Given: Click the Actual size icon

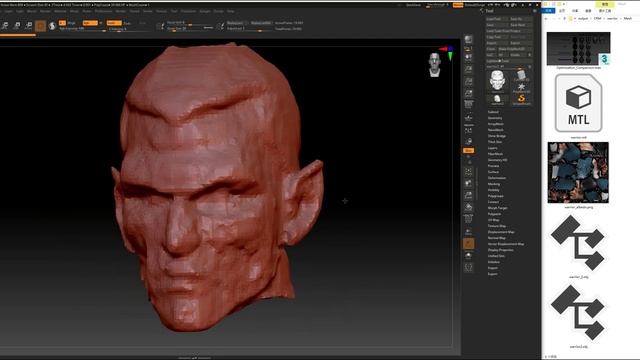Looking at the screenshot, I should 468,81.
